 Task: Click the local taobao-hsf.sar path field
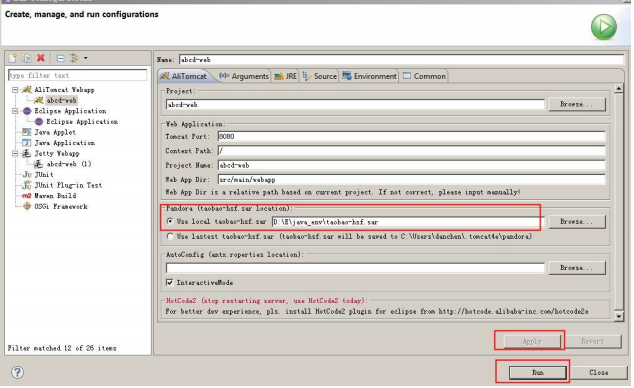coord(408,222)
